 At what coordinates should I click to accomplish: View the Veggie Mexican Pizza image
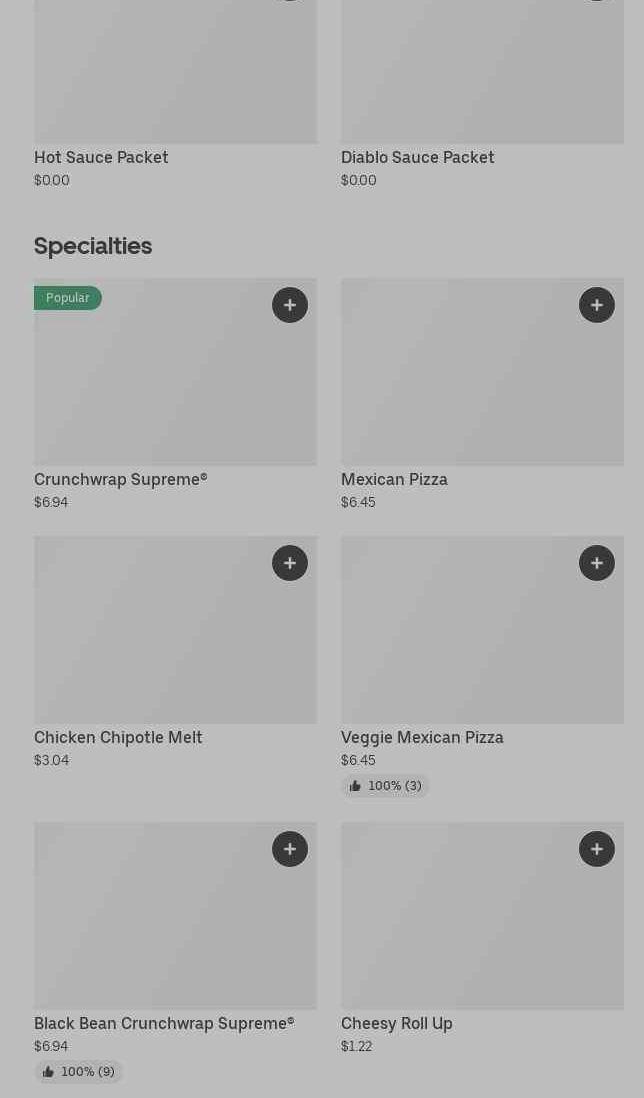point(482,630)
